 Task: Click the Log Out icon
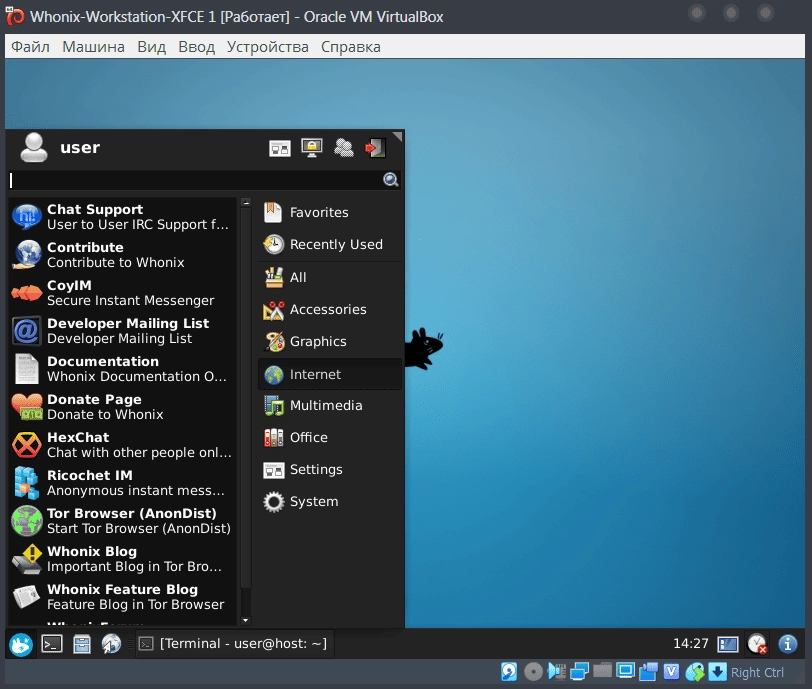pos(375,148)
